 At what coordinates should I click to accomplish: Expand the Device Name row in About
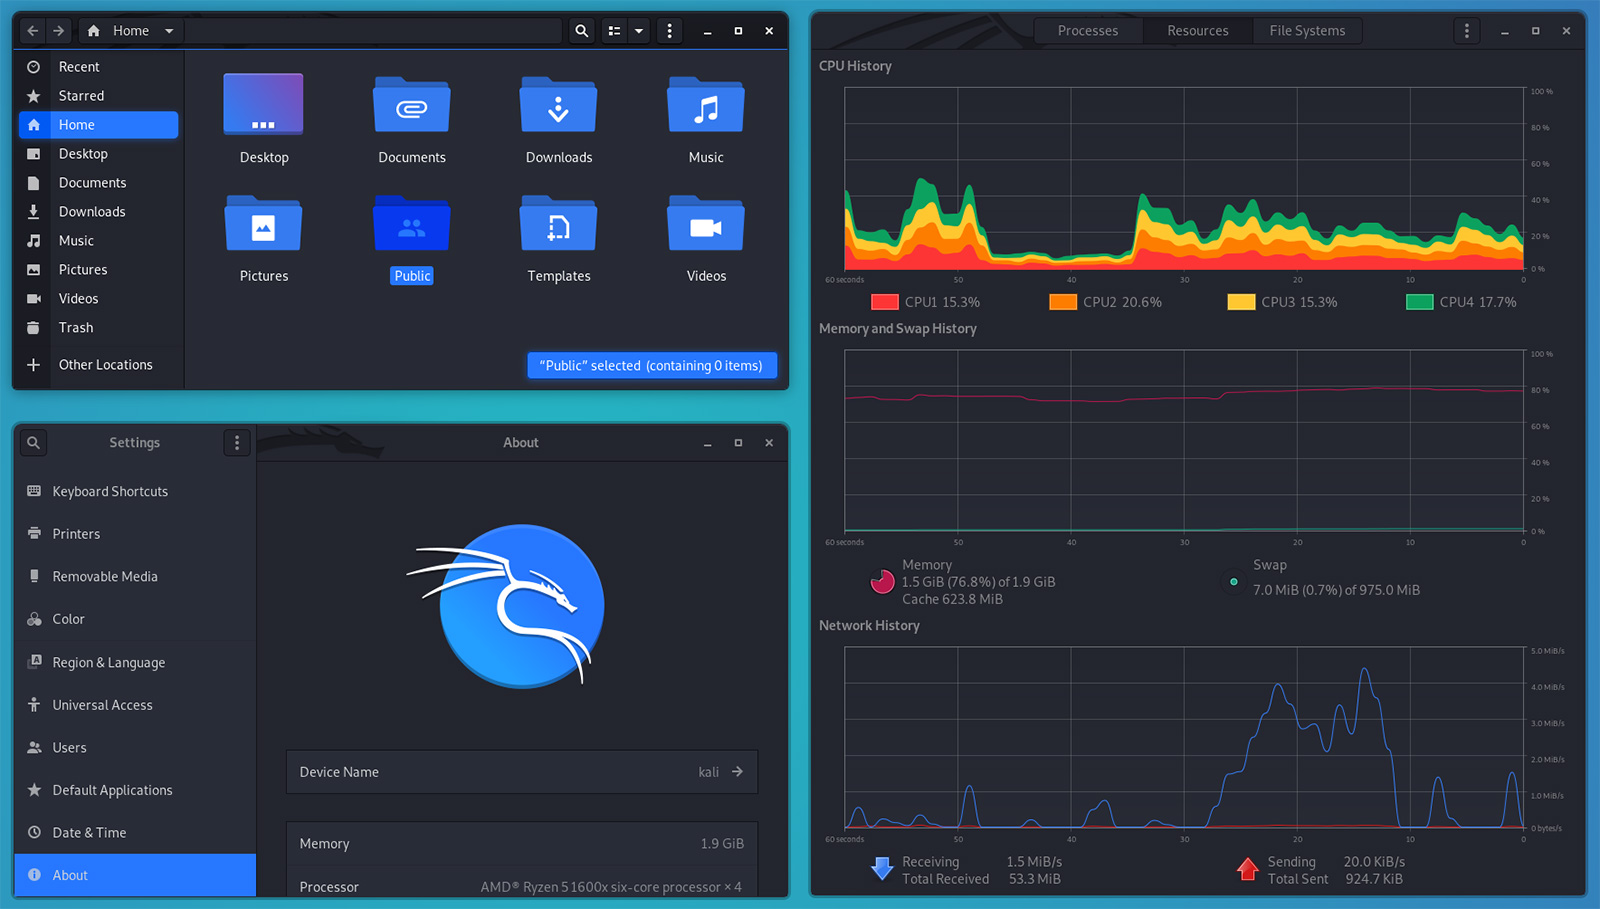point(737,771)
